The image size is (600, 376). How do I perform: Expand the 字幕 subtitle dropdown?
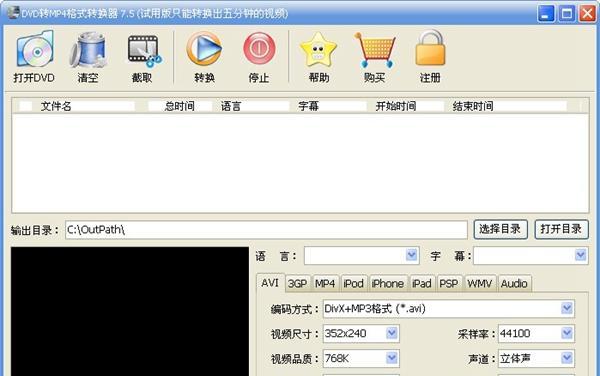[x=580, y=255]
